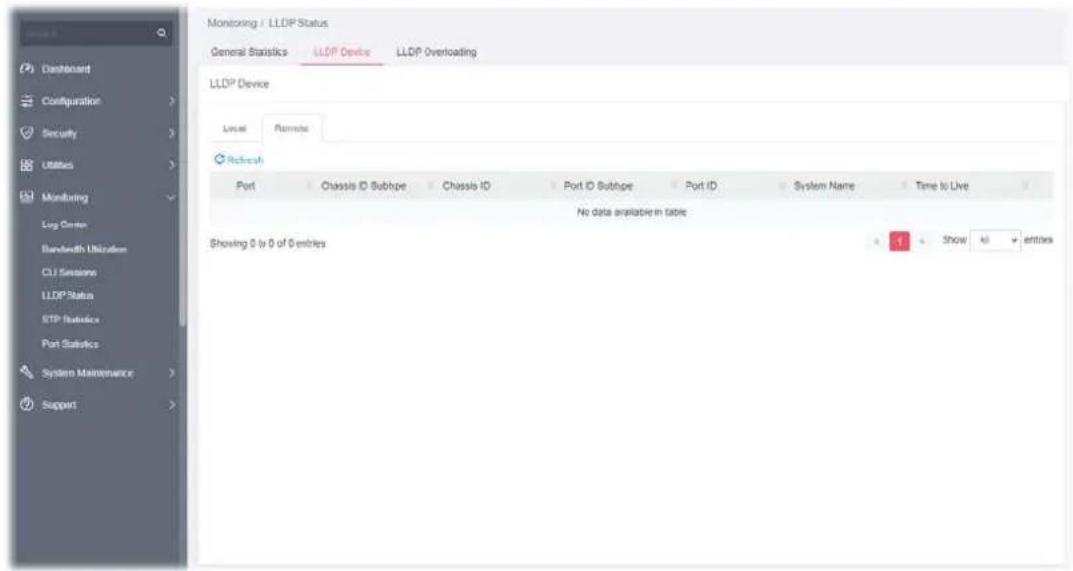Switch to the LLDP Overloading tab
This screenshot has width=1073, height=571.
437,52
